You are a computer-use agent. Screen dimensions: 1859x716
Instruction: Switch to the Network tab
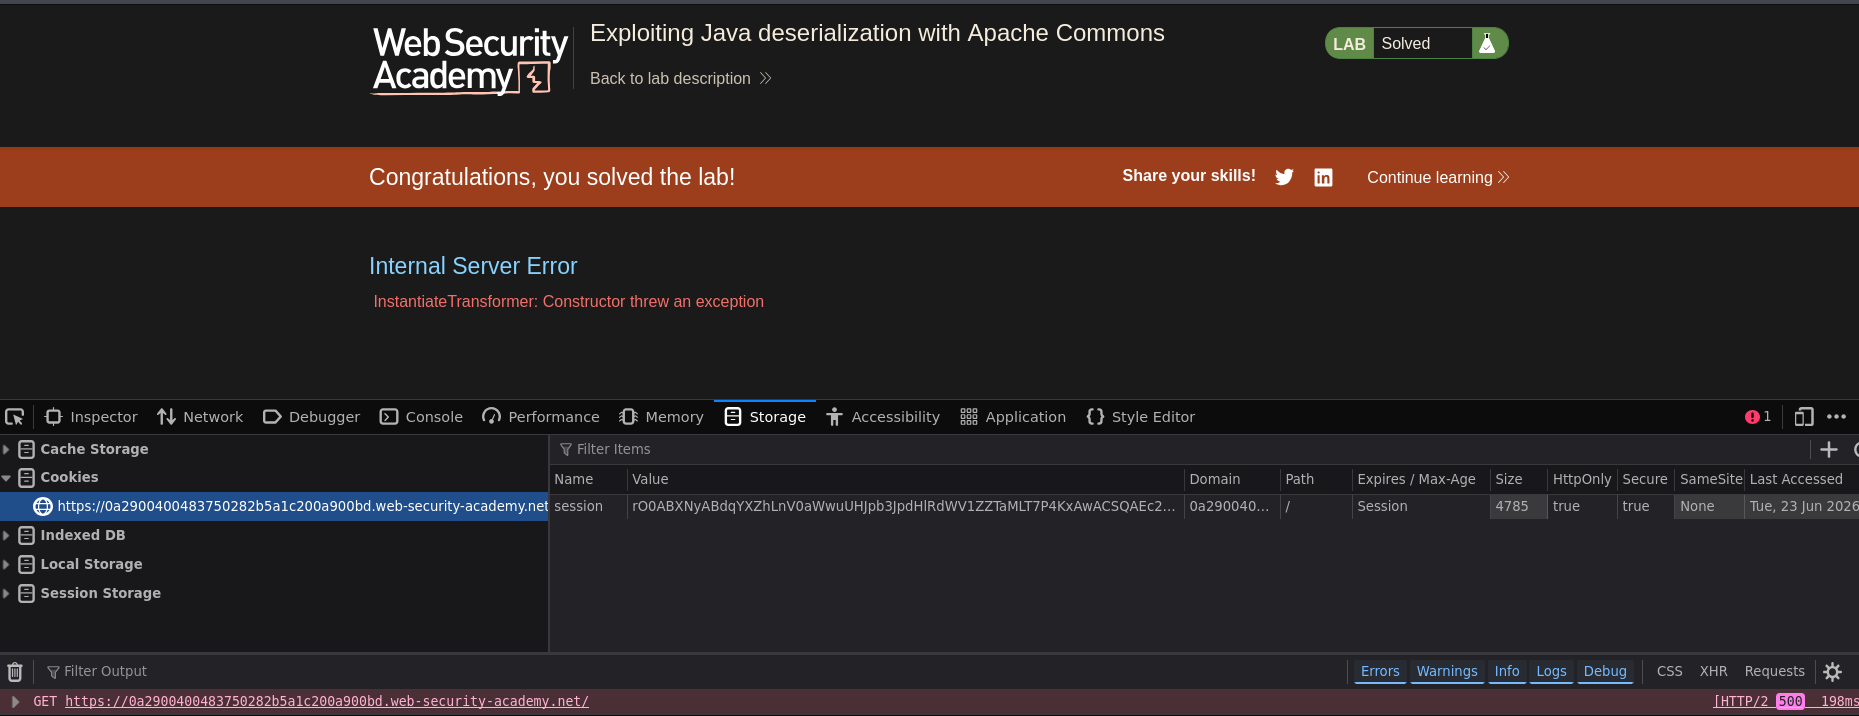pos(200,417)
